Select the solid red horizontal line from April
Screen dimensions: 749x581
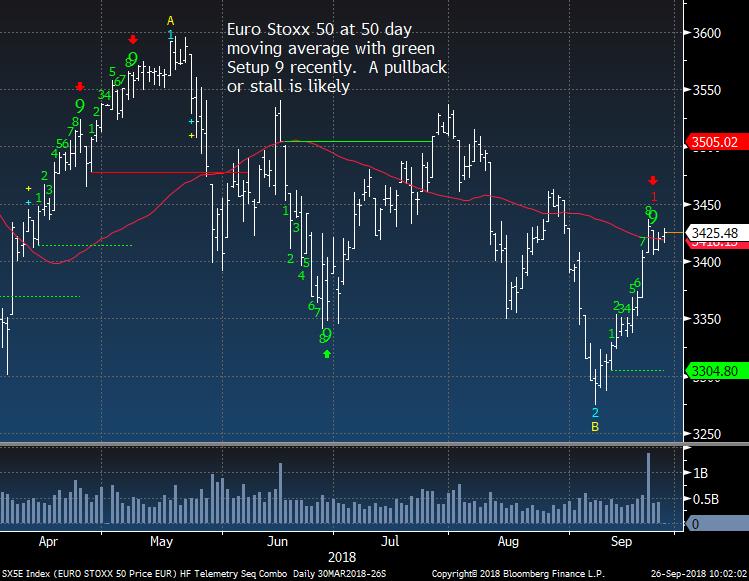(x=169, y=172)
